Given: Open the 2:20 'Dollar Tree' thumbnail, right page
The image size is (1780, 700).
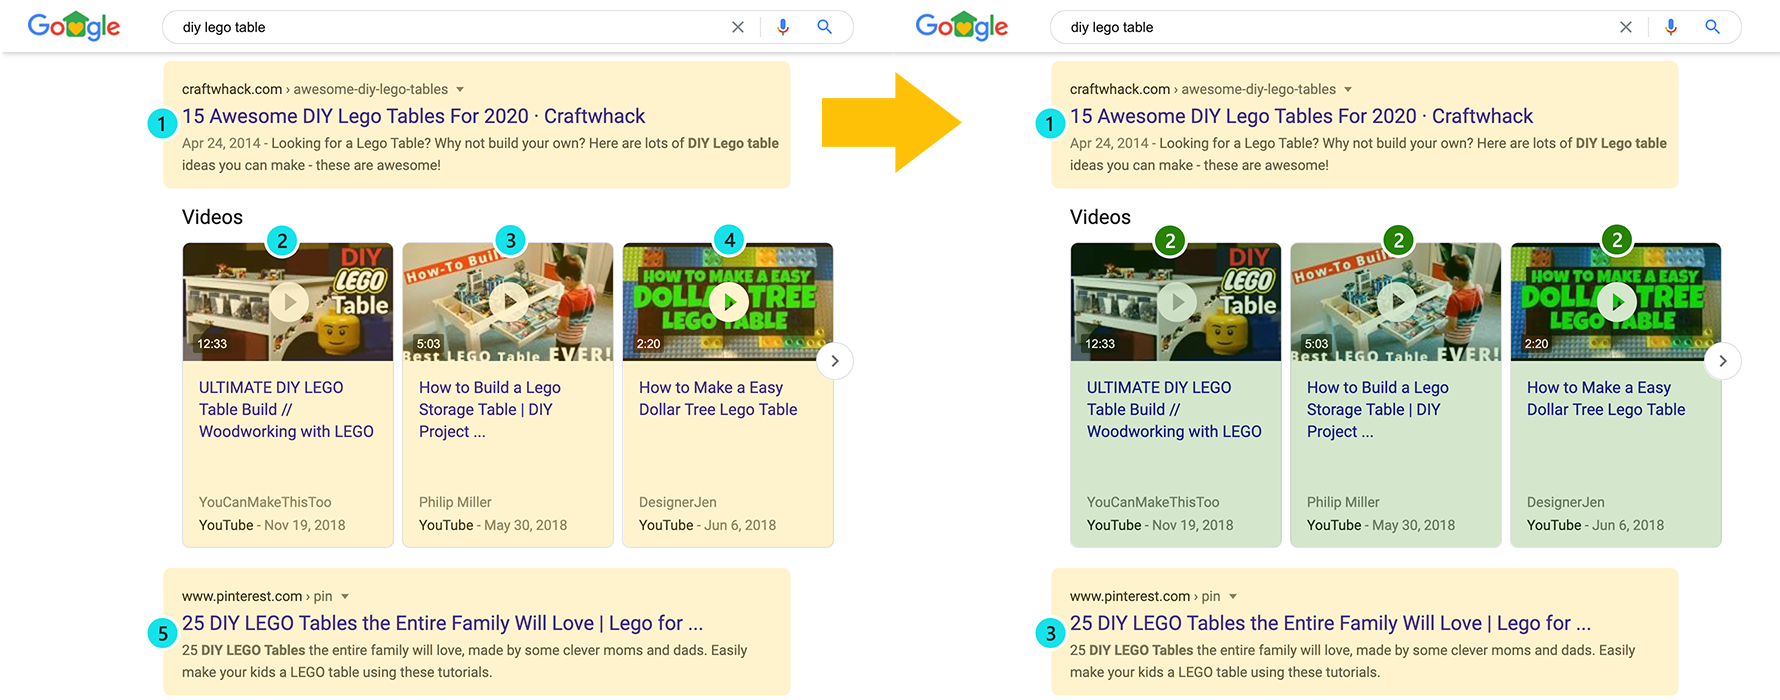Looking at the screenshot, I should point(1616,302).
